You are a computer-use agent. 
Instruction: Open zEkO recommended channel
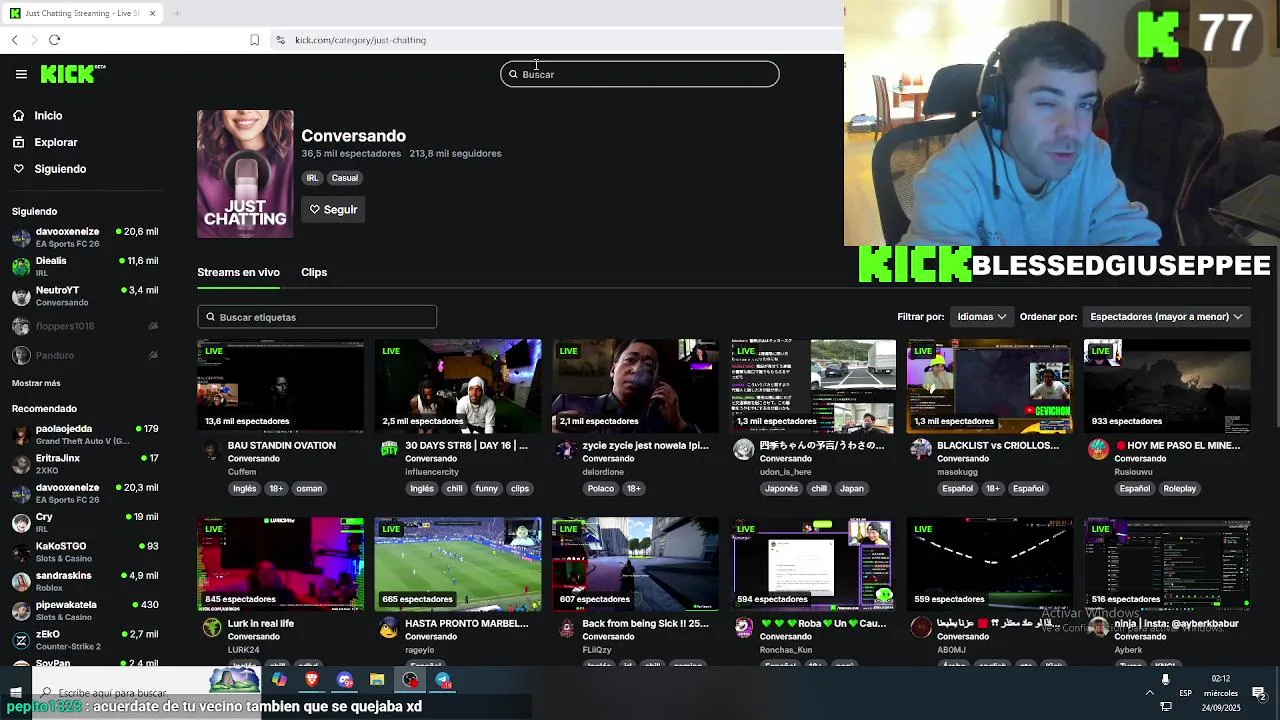pos(85,640)
